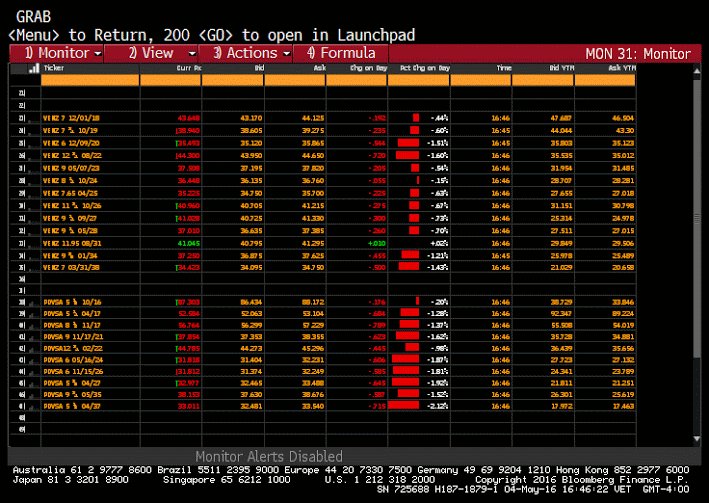The image size is (709, 503).
Task: Click -2.12% percent change in PDVSA 04/37 row
Action: (x=437, y=406)
